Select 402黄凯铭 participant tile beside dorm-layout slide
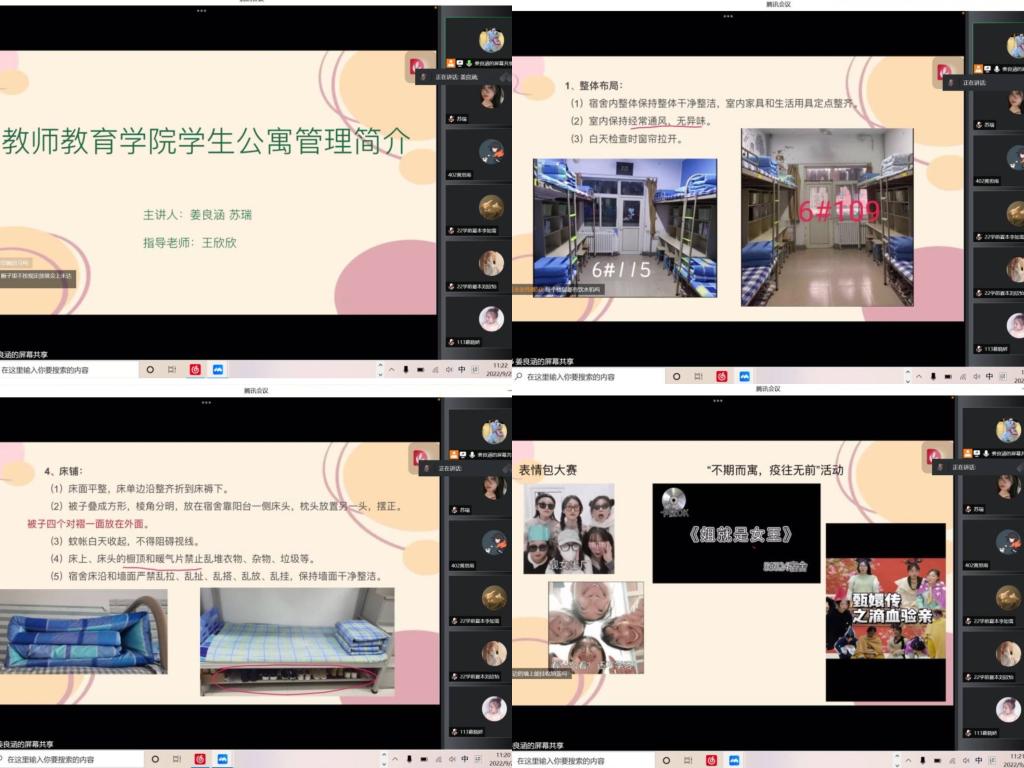This screenshot has height=768, width=1024. pos(1014,160)
